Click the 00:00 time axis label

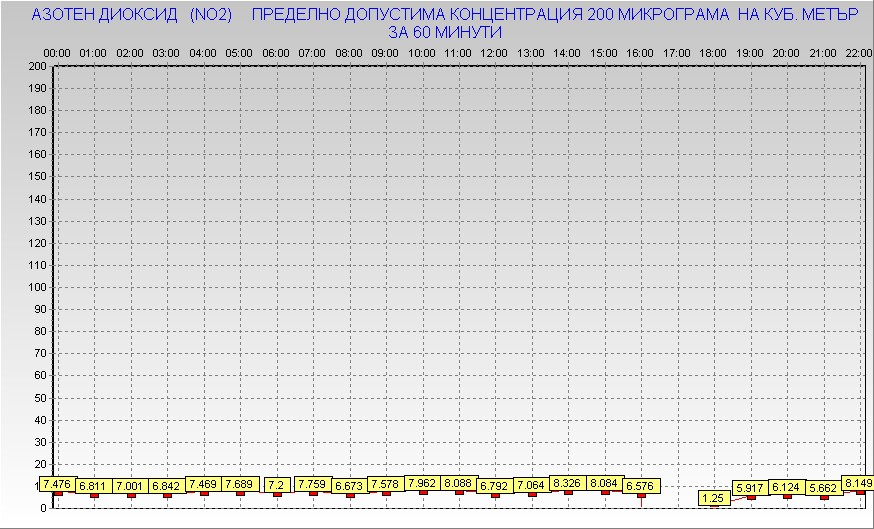point(57,54)
